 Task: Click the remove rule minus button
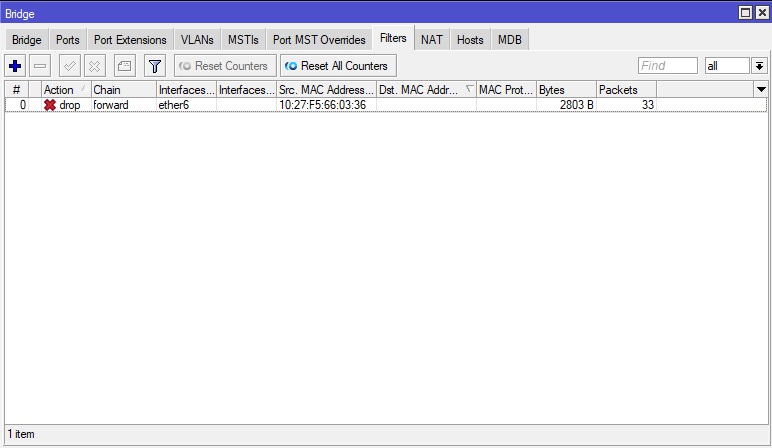(40, 66)
